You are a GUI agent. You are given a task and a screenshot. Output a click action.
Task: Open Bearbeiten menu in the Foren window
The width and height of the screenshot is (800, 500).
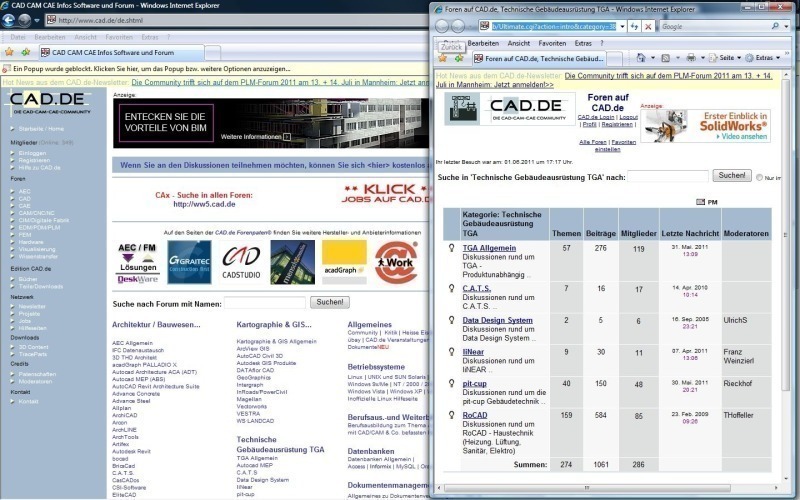point(483,43)
